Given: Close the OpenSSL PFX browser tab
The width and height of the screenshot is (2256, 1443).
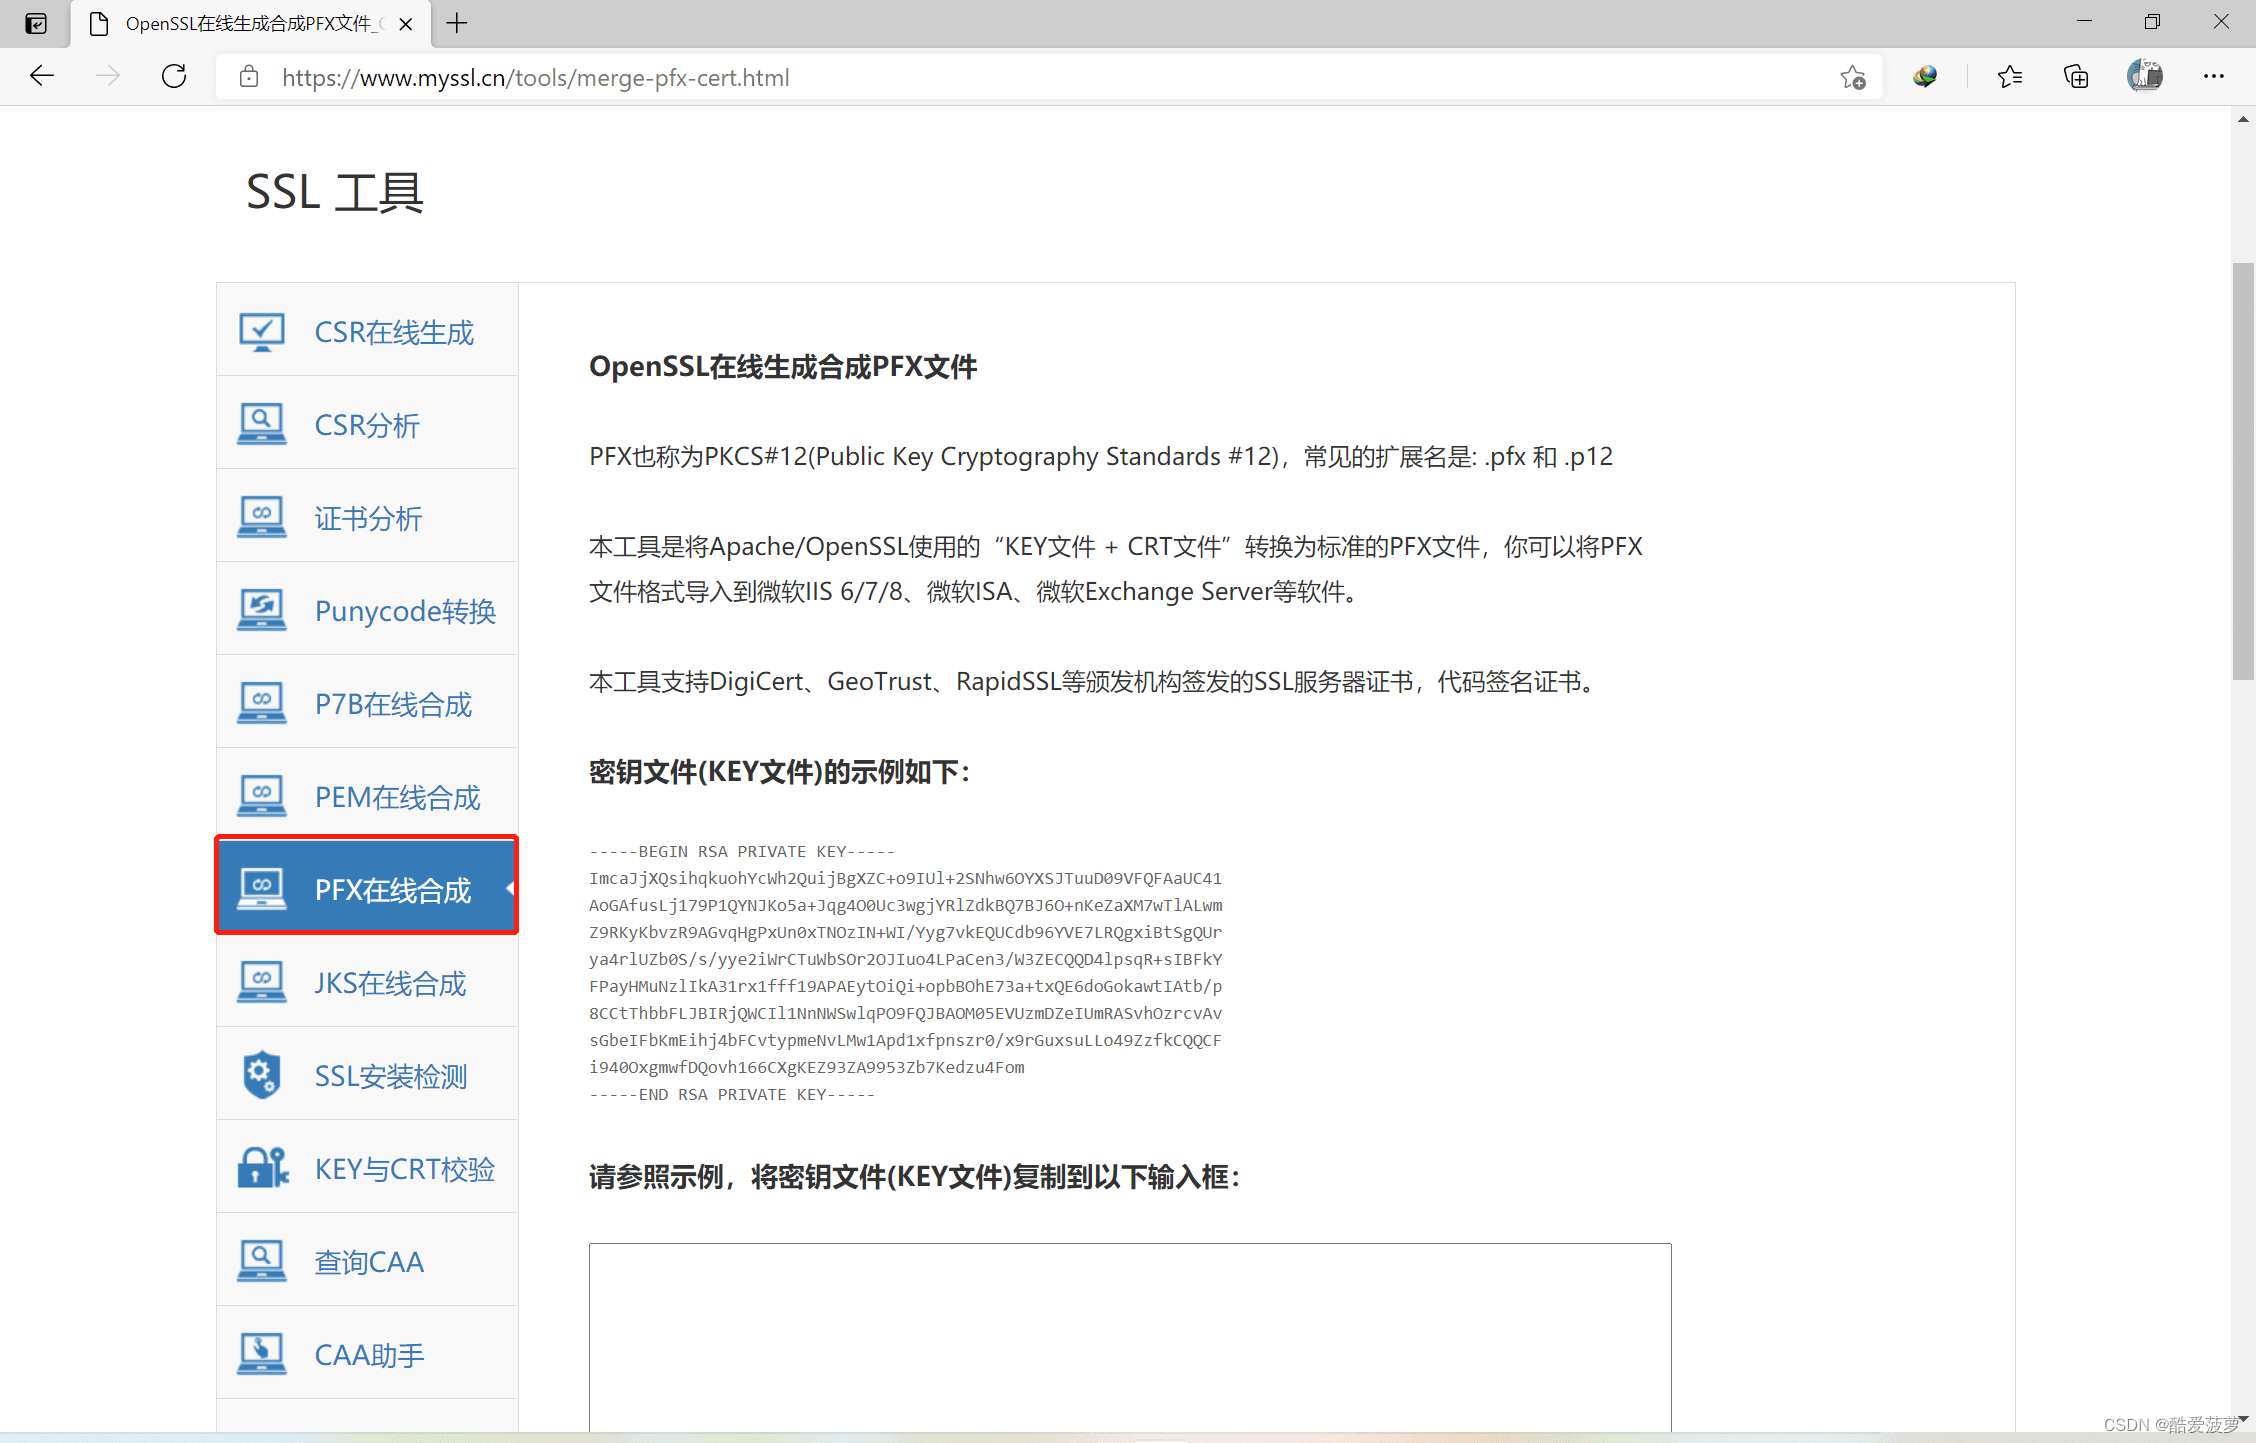Looking at the screenshot, I should click(x=406, y=24).
